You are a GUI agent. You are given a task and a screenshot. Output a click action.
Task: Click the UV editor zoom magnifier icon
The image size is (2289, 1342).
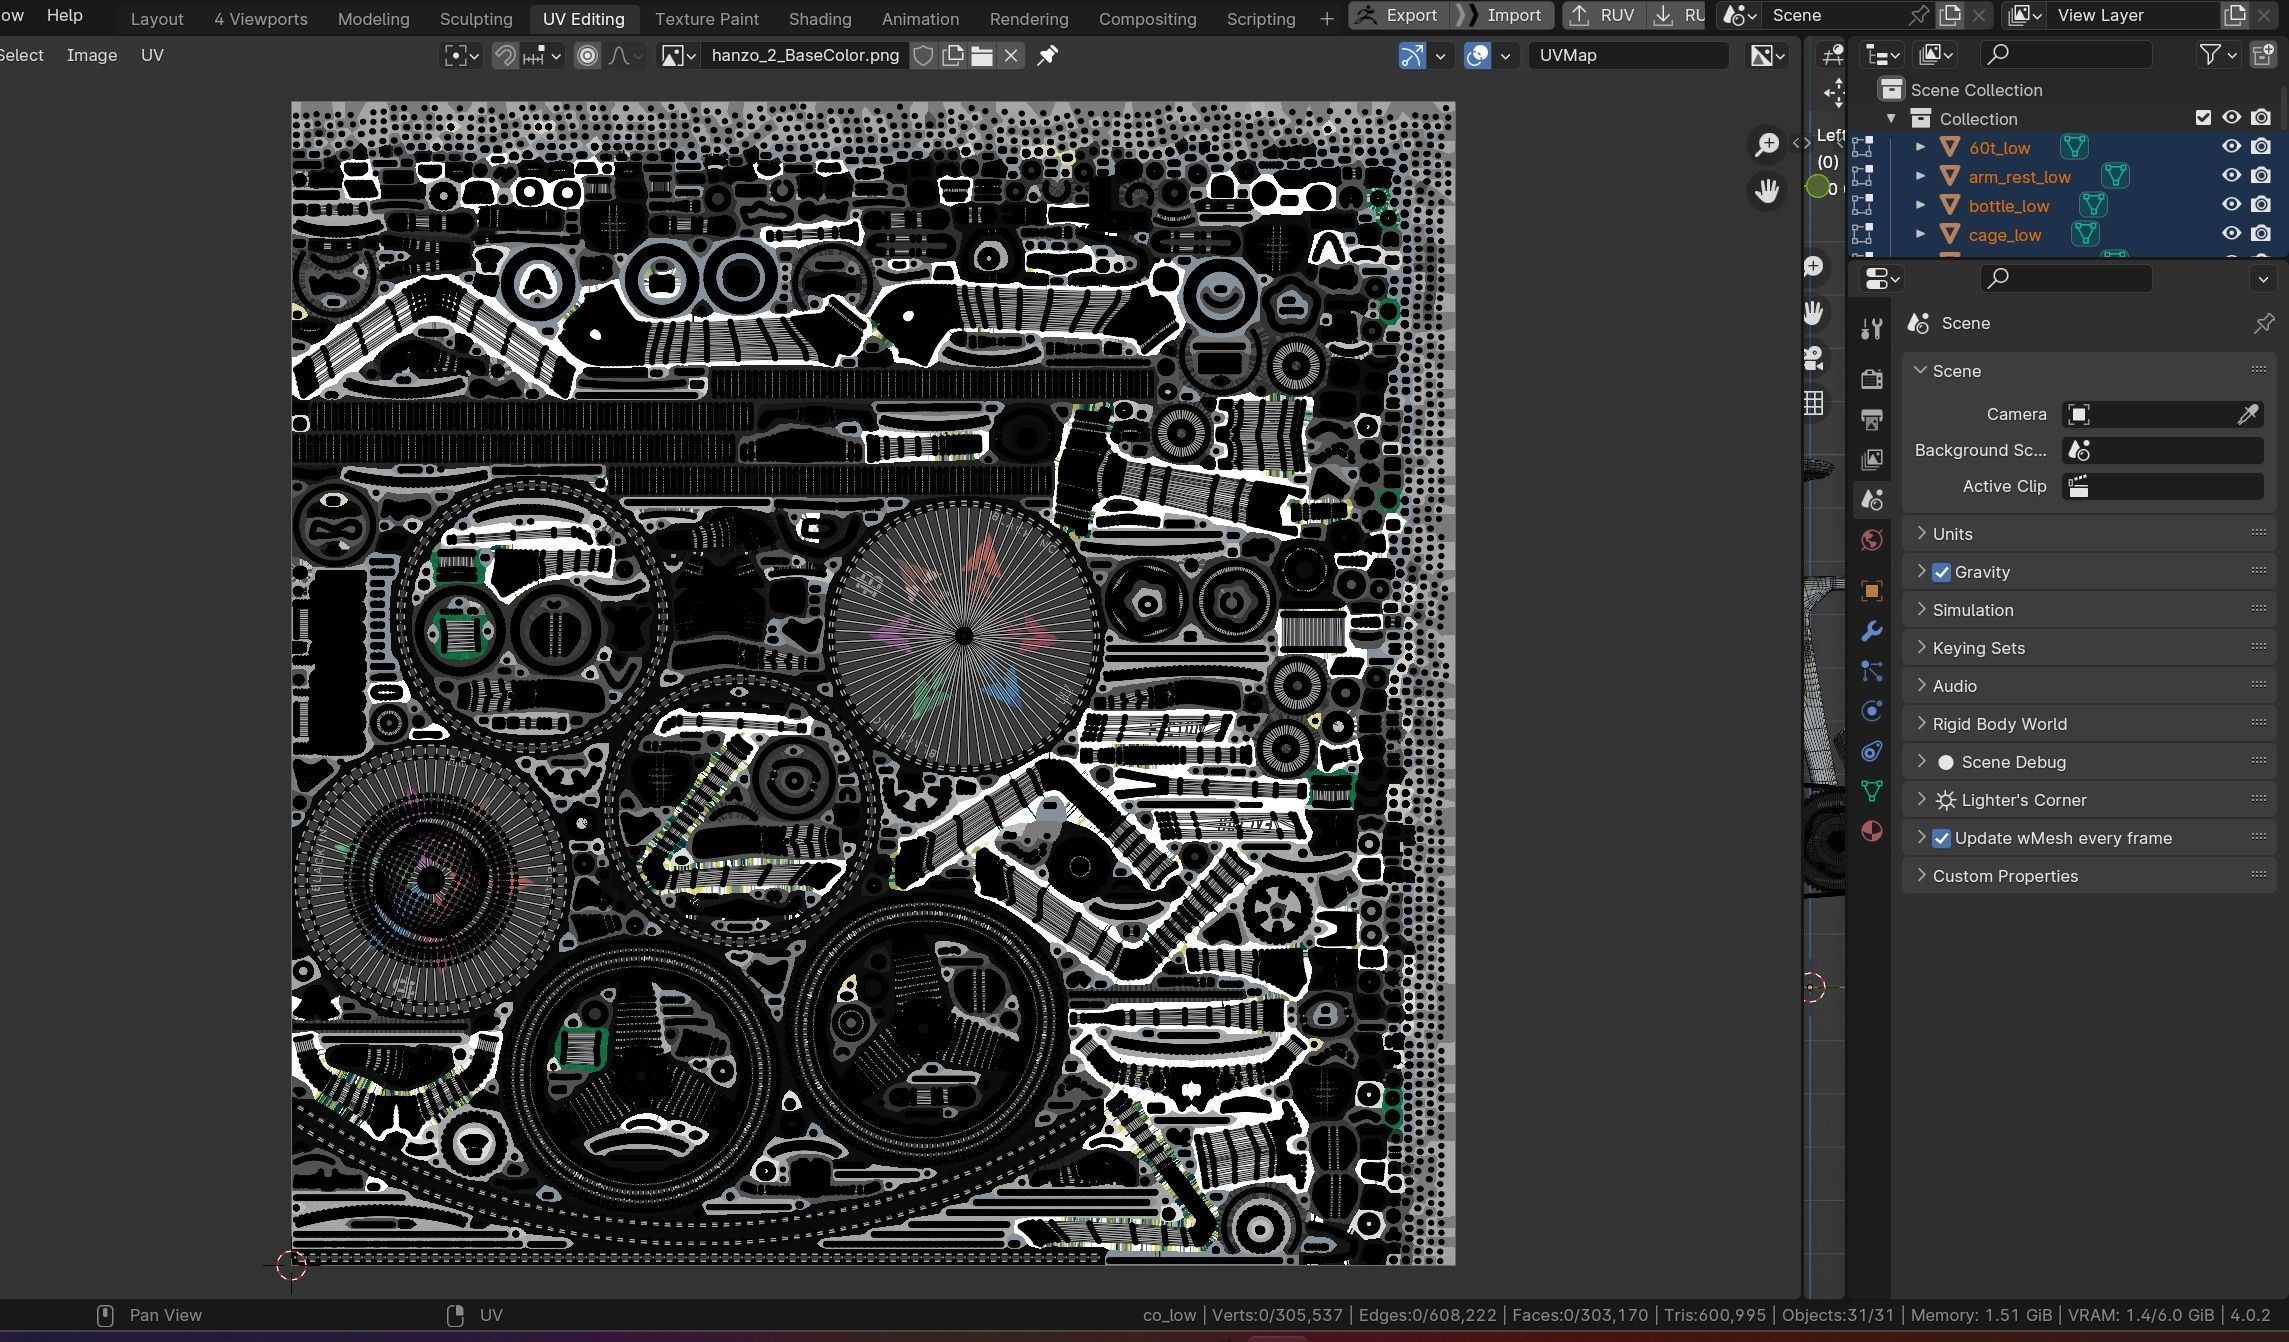pyautogui.click(x=1767, y=145)
